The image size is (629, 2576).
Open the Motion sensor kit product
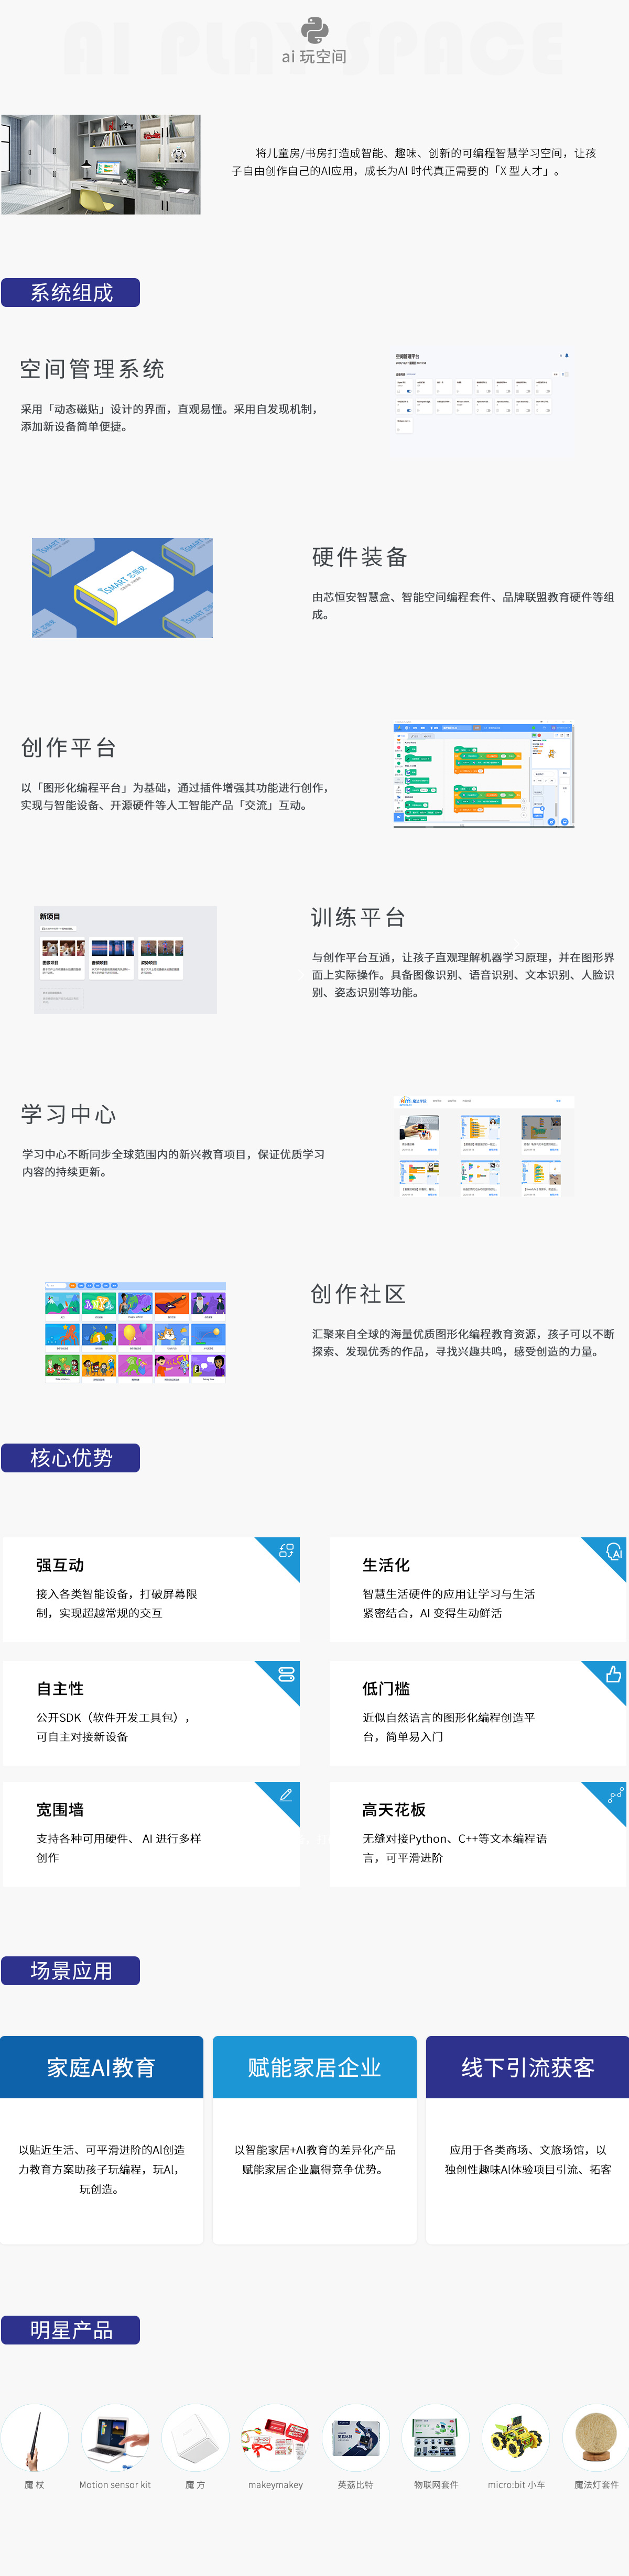pyautogui.click(x=115, y=2437)
